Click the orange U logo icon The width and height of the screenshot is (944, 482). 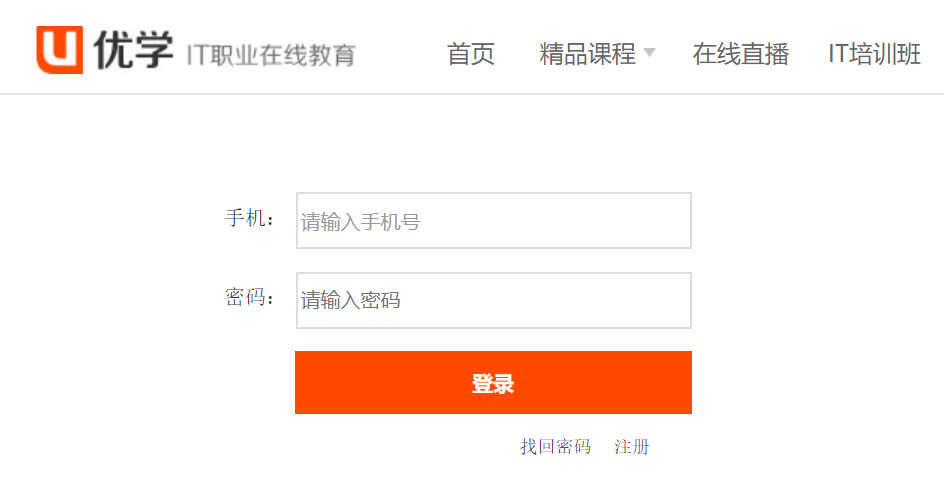coord(60,50)
